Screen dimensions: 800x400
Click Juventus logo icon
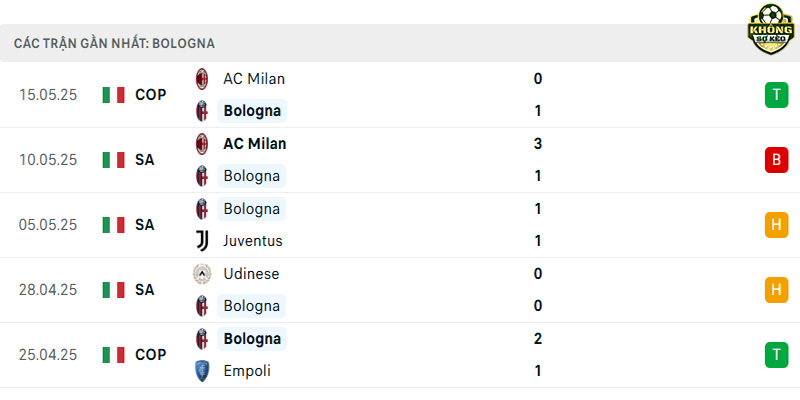[202, 241]
